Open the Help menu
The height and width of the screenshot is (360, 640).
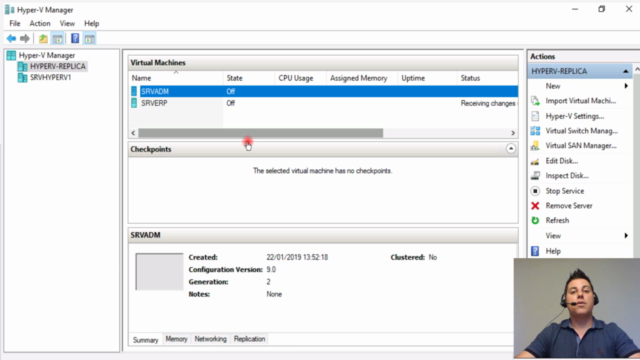(x=91, y=24)
